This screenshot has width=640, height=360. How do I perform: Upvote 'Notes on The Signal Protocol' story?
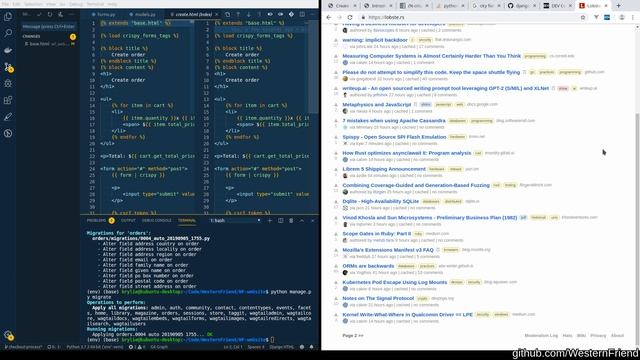[336, 298]
